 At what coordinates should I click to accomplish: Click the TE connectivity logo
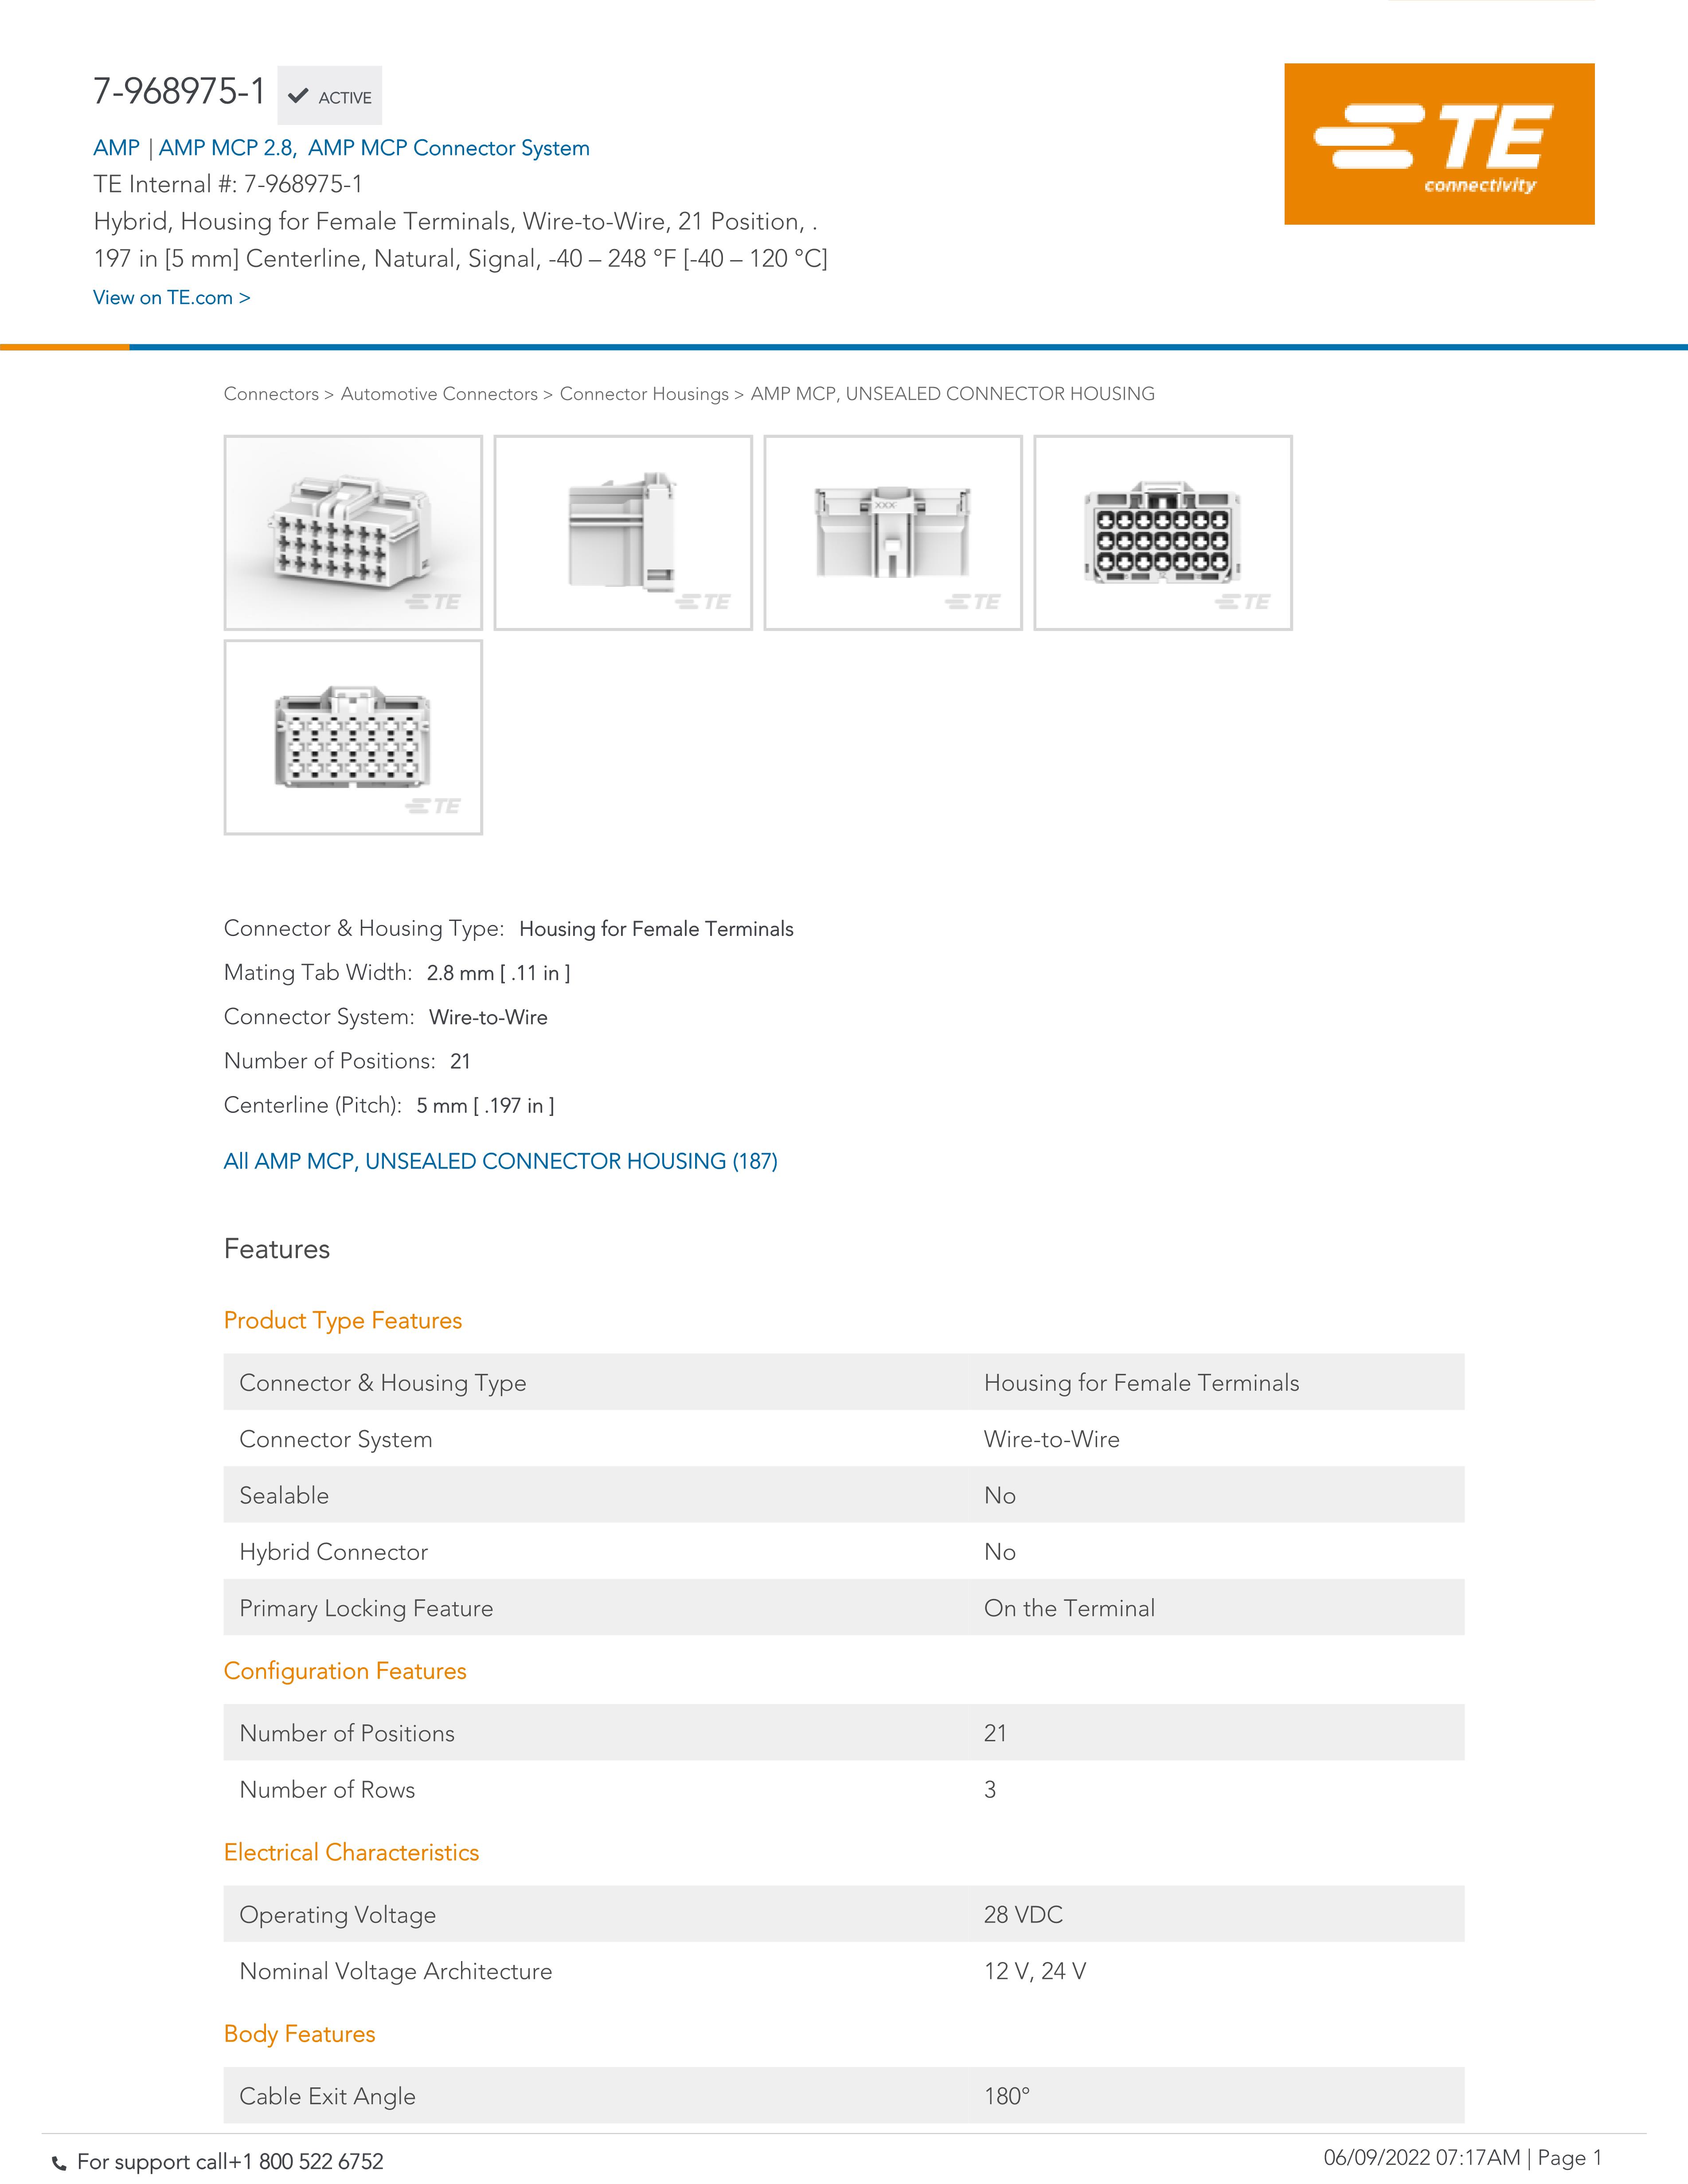[1439, 144]
